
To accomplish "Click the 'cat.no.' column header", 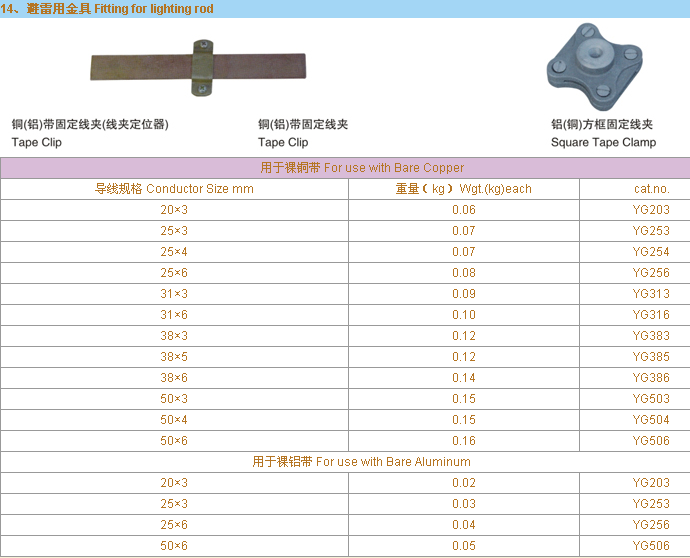I will point(651,189).
